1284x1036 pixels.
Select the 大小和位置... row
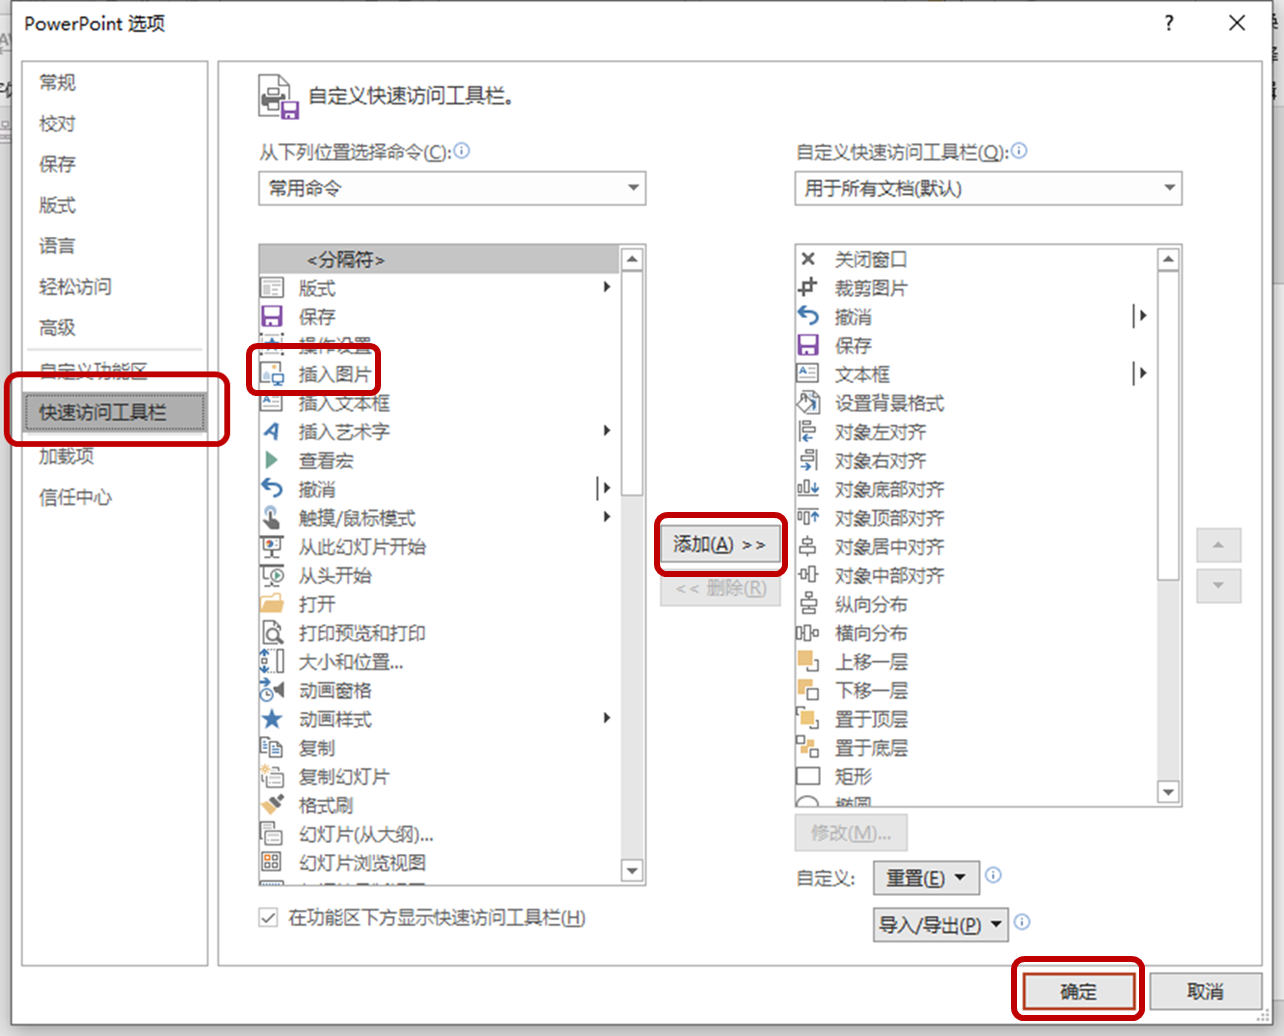point(438,662)
